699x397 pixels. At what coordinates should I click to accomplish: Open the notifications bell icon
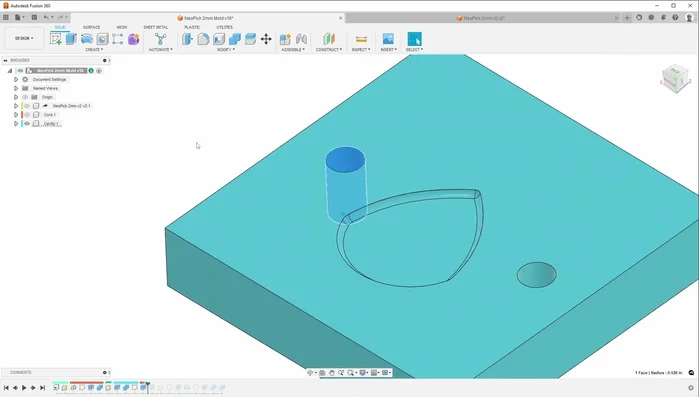tap(663, 17)
